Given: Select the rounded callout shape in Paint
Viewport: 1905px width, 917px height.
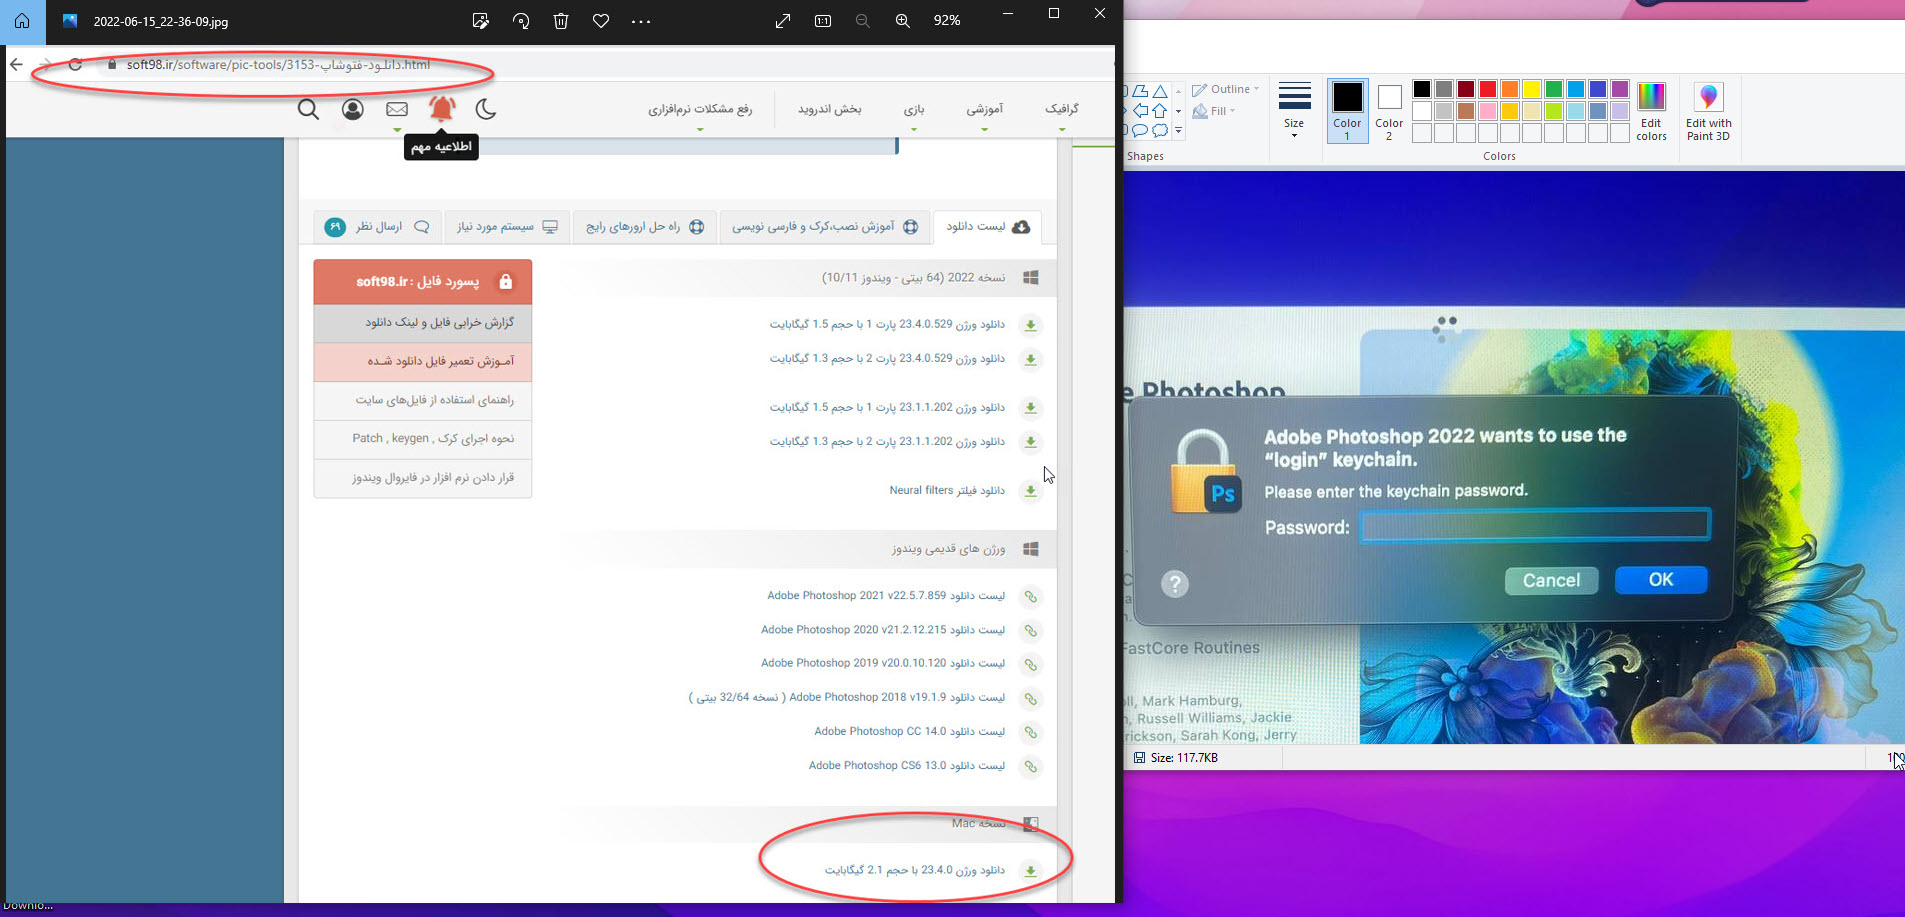Looking at the screenshot, I should (x=1140, y=130).
